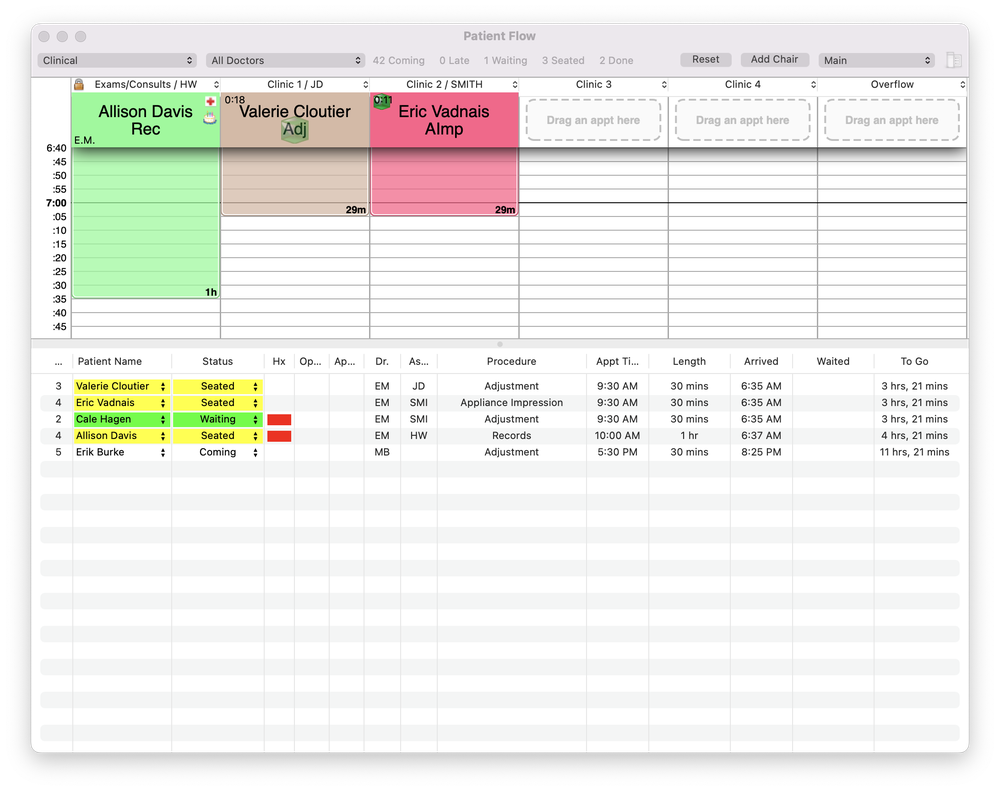
Task: Click the 'Records' procedure cell
Action: point(511,436)
